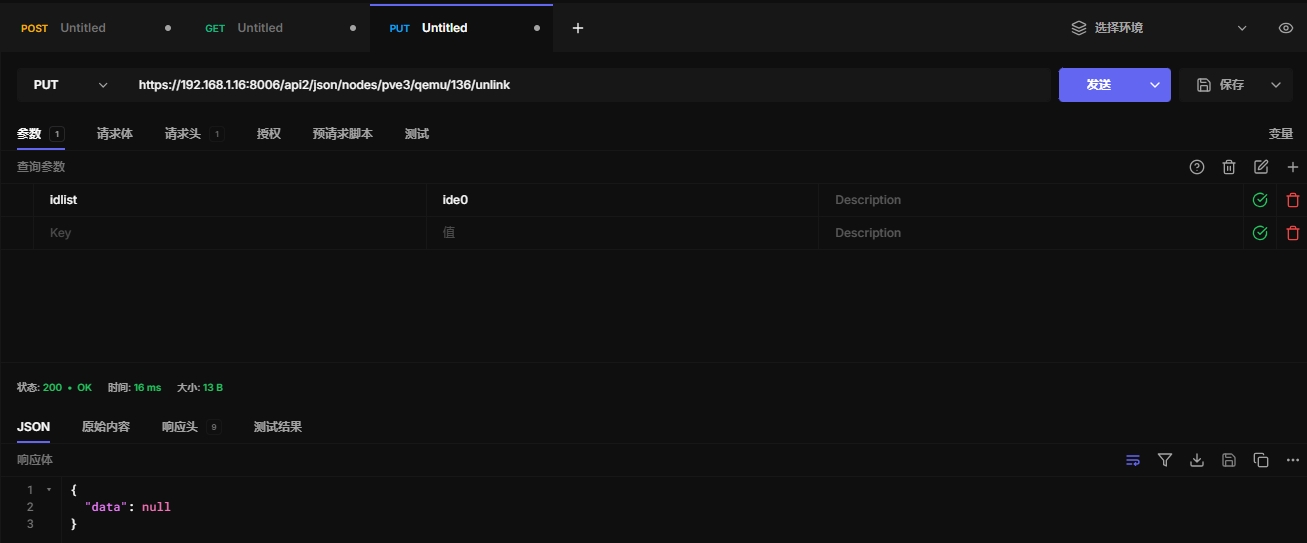
Task: Add a new request tab
Action: click(x=577, y=28)
